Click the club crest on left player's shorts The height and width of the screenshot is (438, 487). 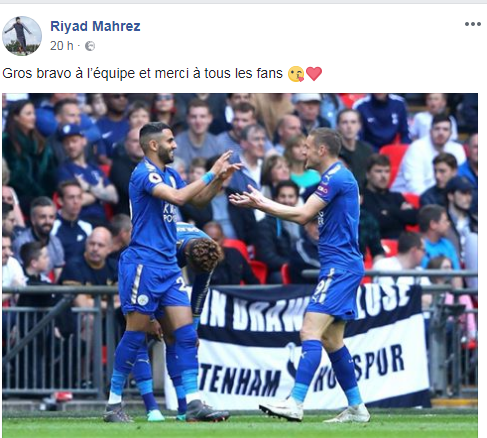143,299
